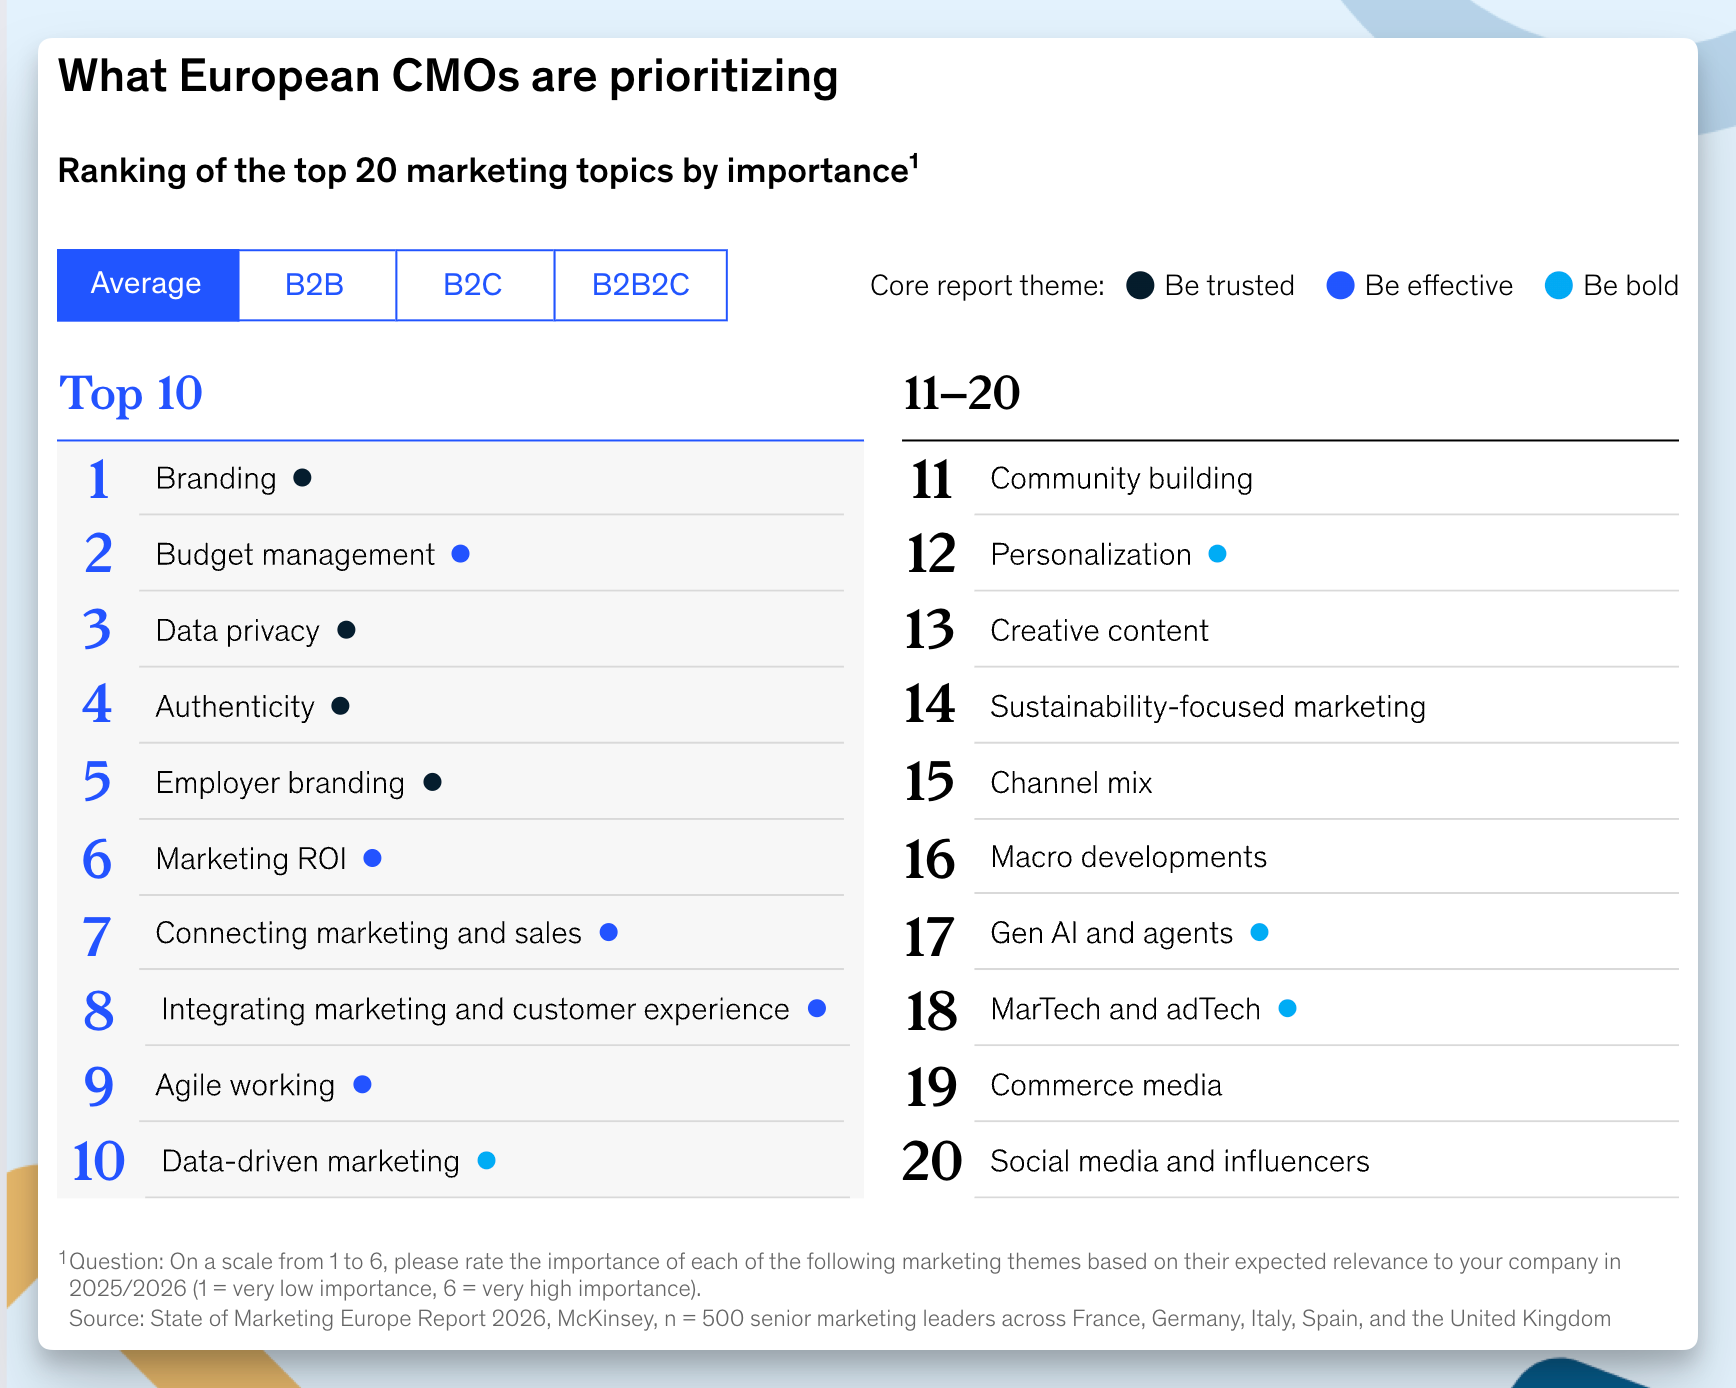This screenshot has height=1388, width=1736.
Task: Click the dot after Data privacy
Action: 347,630
